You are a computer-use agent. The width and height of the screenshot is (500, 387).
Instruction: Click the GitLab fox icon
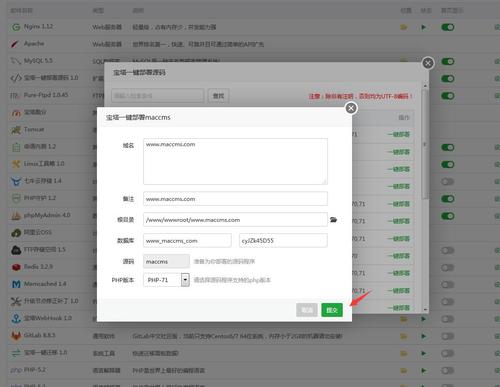point(16,336)
